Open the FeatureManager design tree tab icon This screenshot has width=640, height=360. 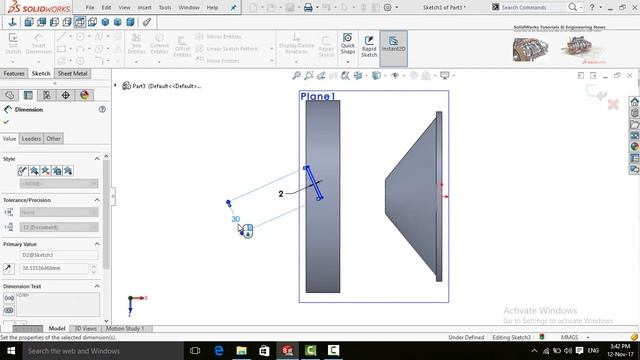9,95
